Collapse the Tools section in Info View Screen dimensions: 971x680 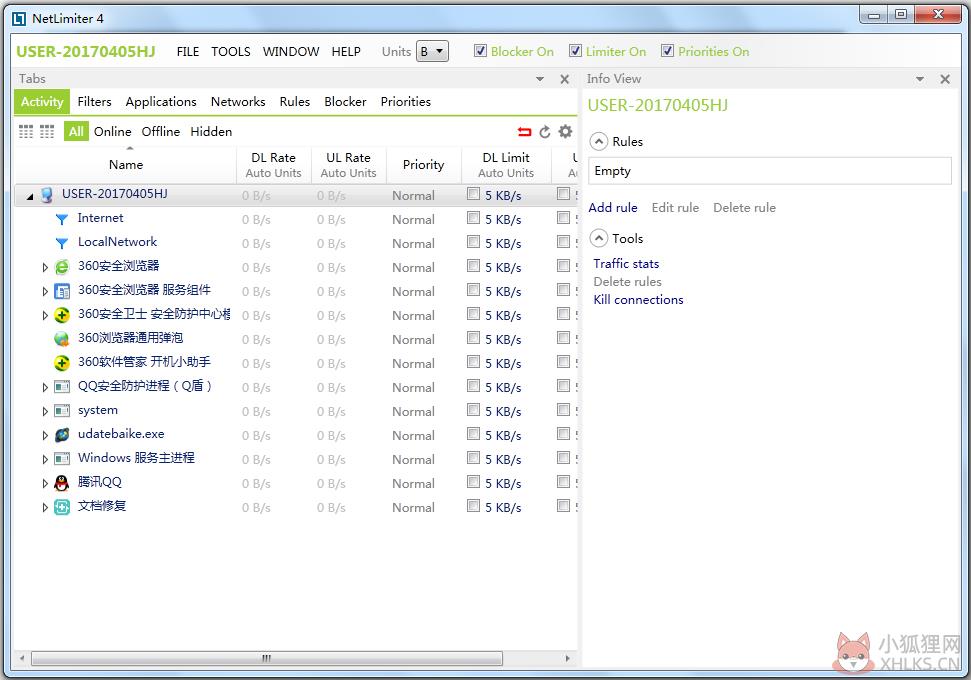[x=598, y=238]
